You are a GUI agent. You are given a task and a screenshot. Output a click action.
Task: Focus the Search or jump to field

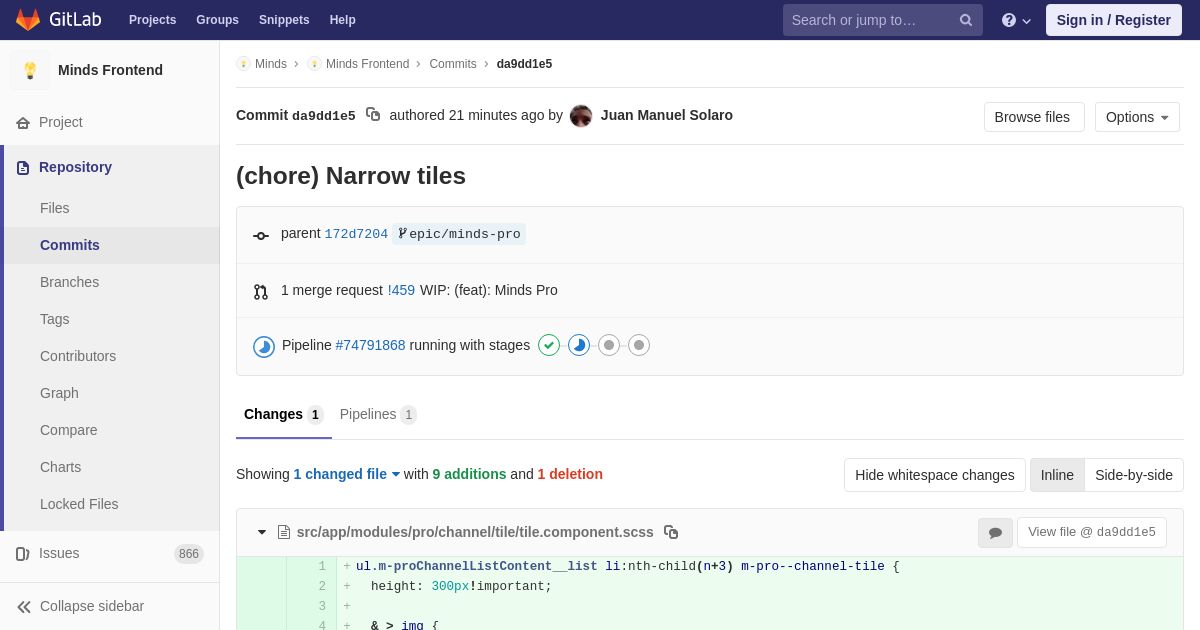coord(870,20)
